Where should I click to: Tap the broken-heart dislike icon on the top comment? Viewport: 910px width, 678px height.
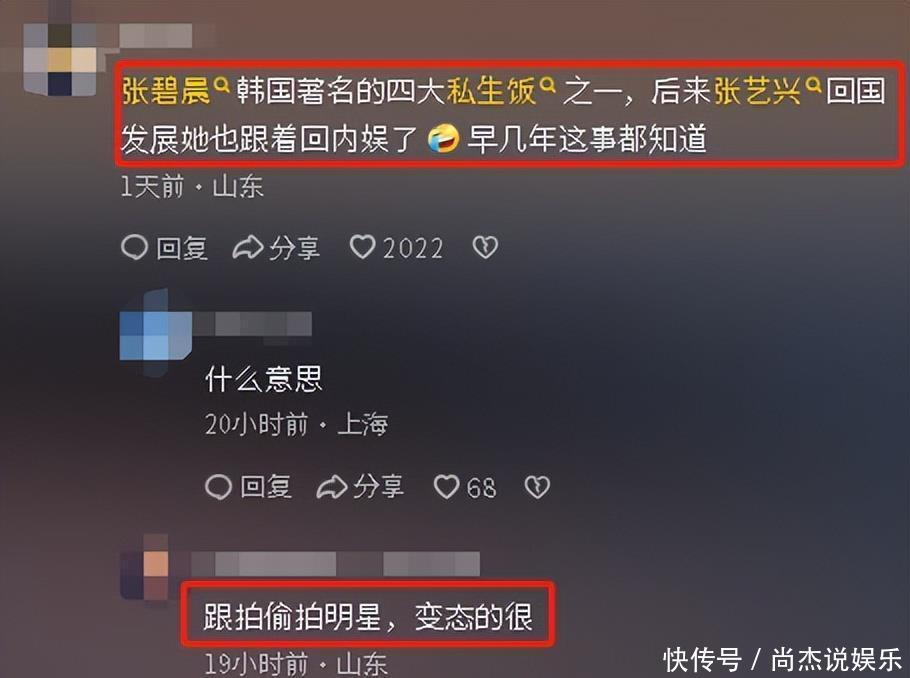[485, 248]
